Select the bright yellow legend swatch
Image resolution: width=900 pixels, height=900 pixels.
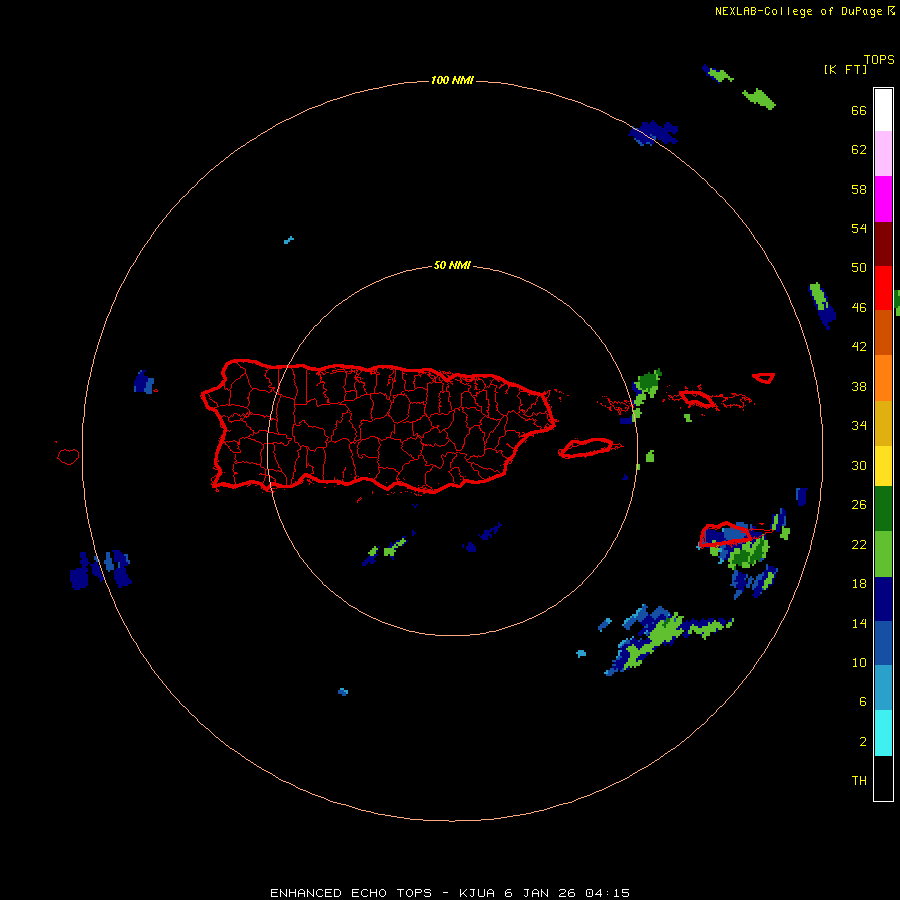coord(883,466)
